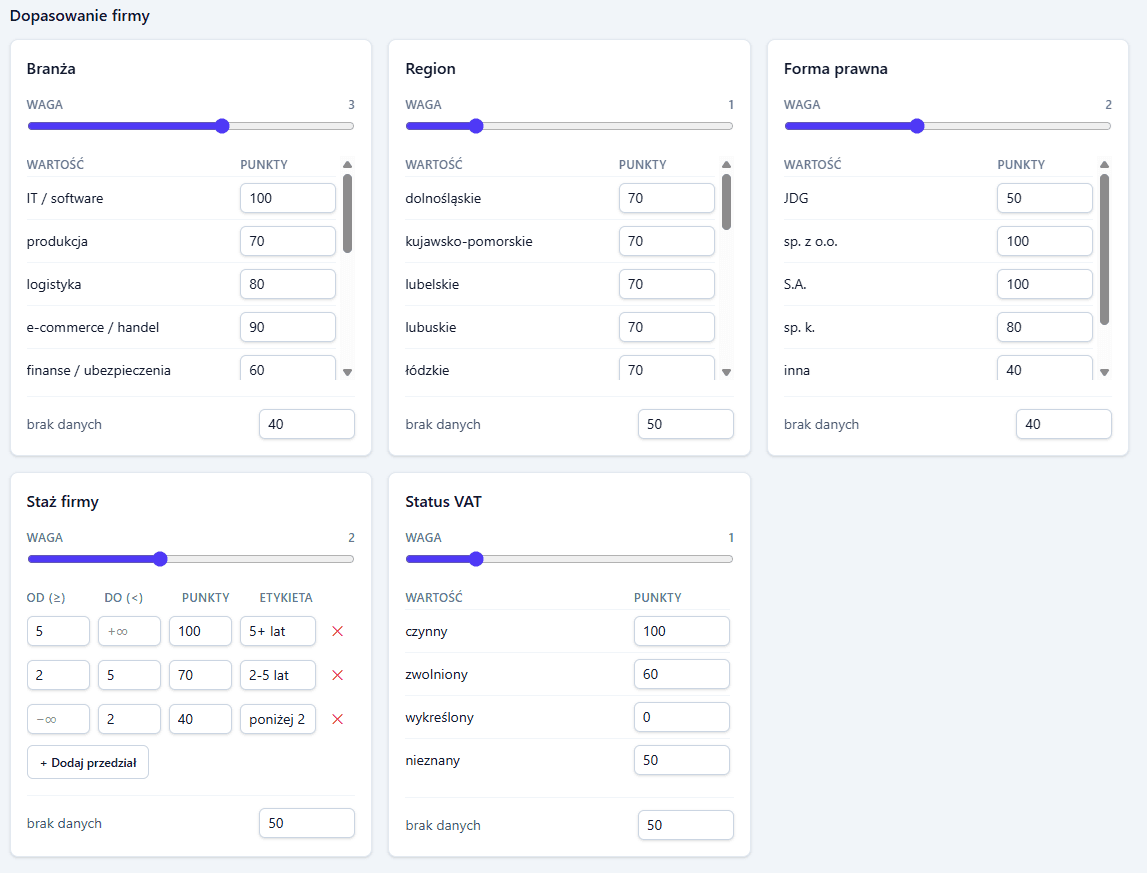Edit nieznany VAT status points
The height and width of the screenshot is (873, 1147).
pyautogui.click(x=682, y=760)
